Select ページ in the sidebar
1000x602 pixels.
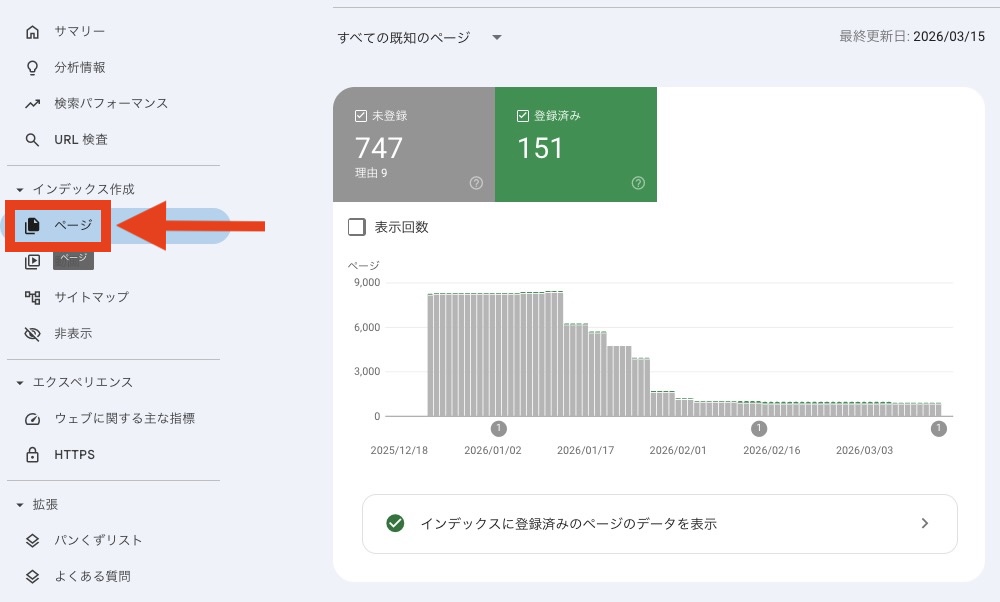[56, 225]
